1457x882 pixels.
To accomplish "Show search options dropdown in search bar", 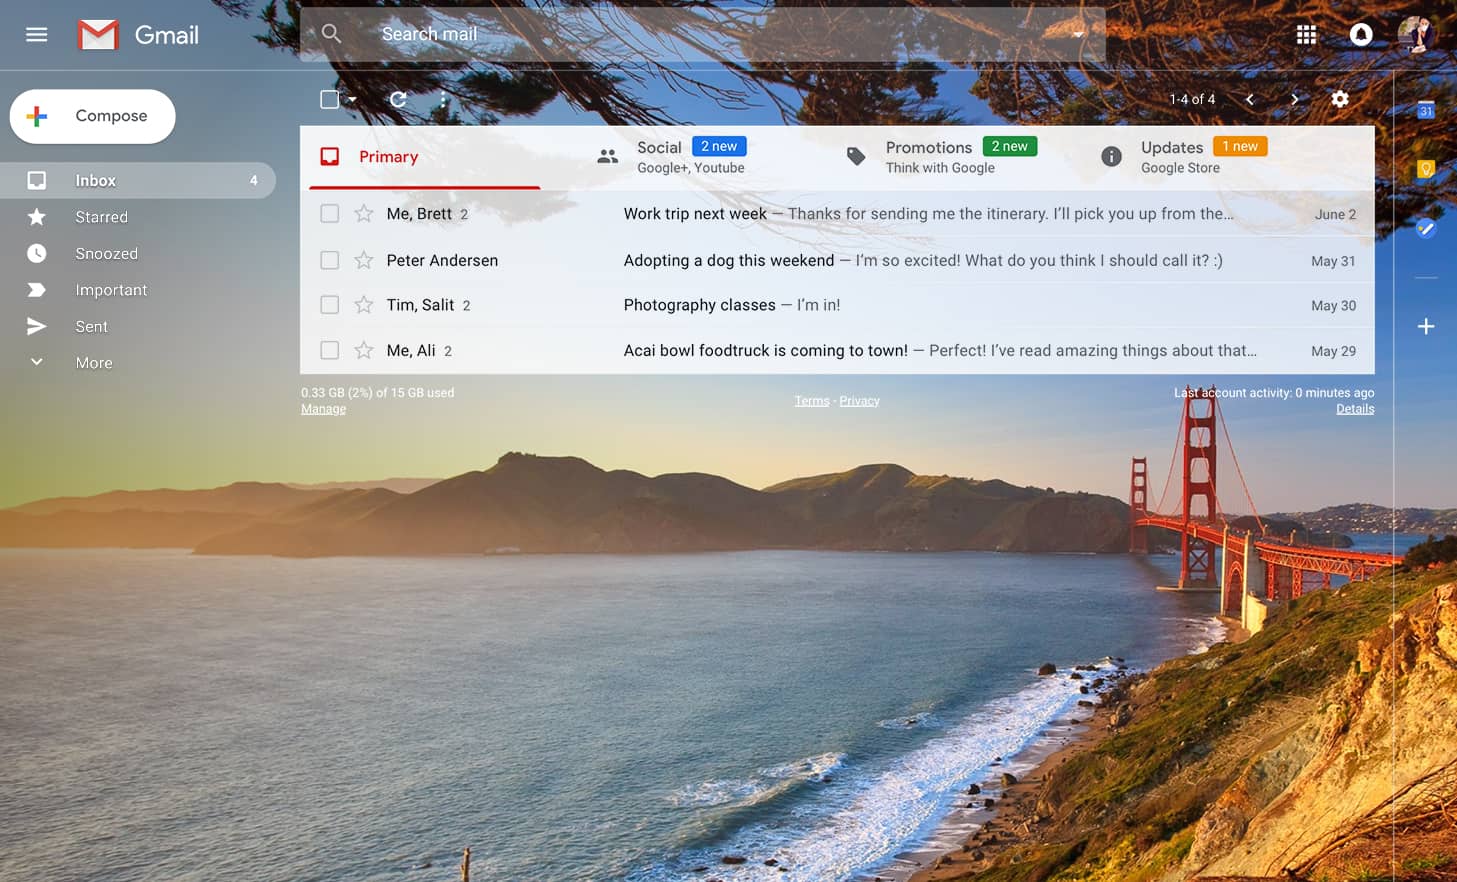I will 1078,35.
